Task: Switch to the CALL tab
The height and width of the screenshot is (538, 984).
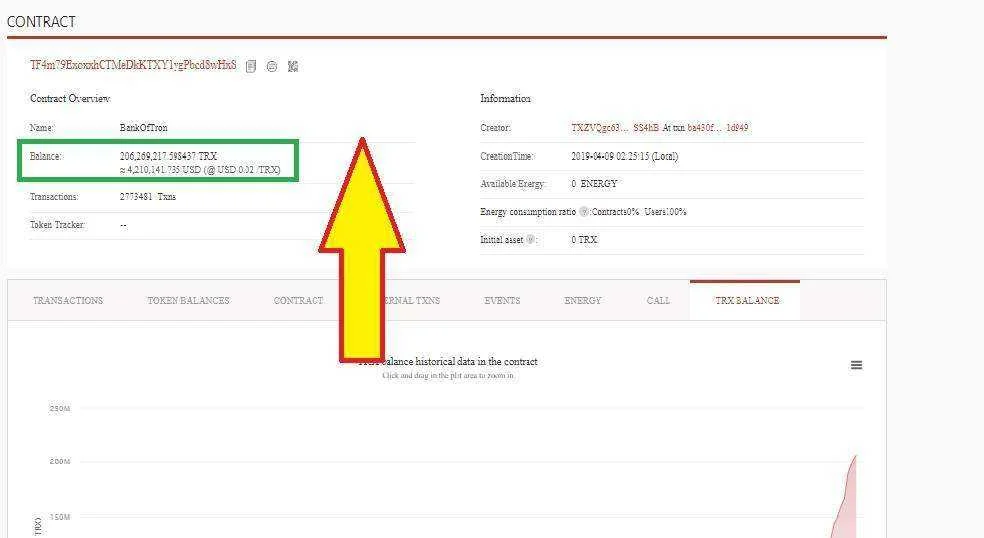Action: [x=658, y=301]
